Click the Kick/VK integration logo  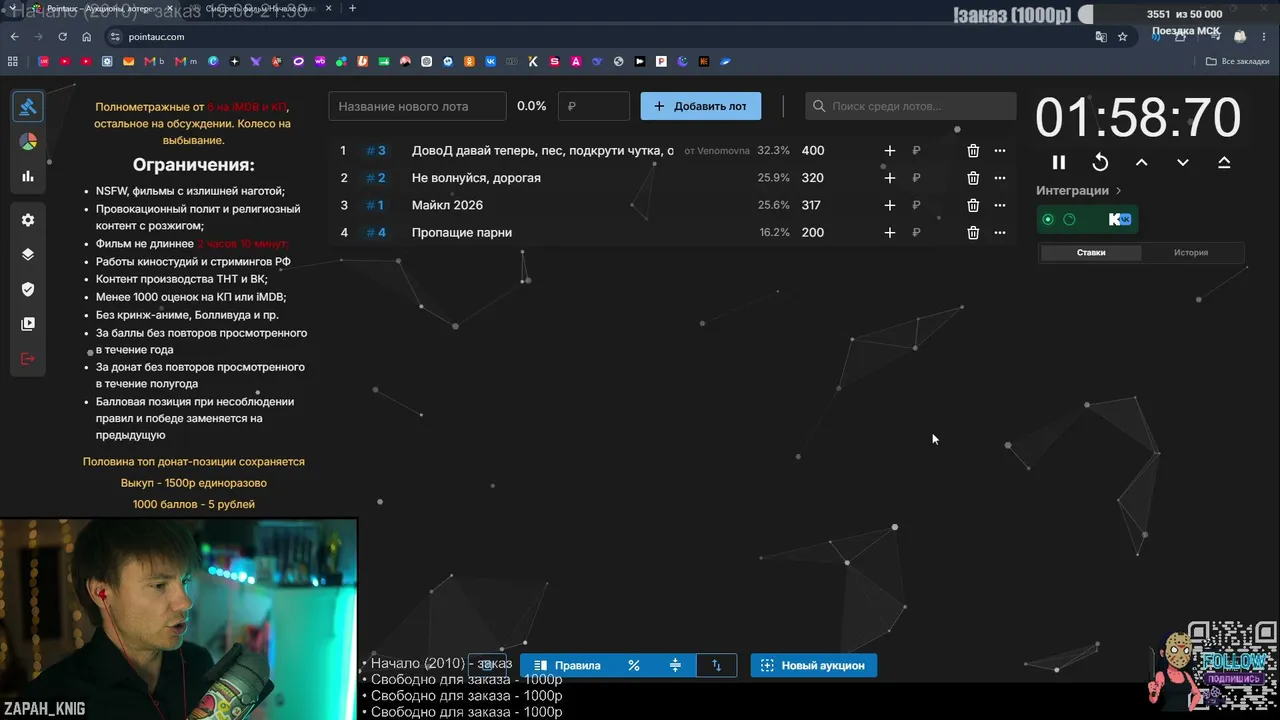coord(1120,220)
